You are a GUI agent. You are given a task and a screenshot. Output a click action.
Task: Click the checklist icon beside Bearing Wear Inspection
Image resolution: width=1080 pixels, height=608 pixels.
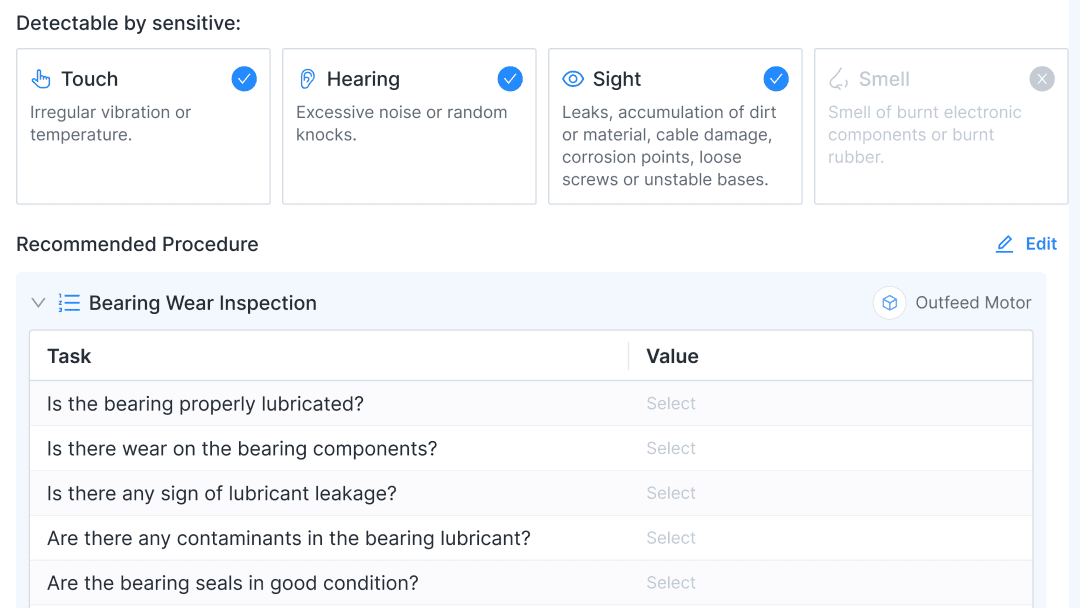(x=69, y=303)
